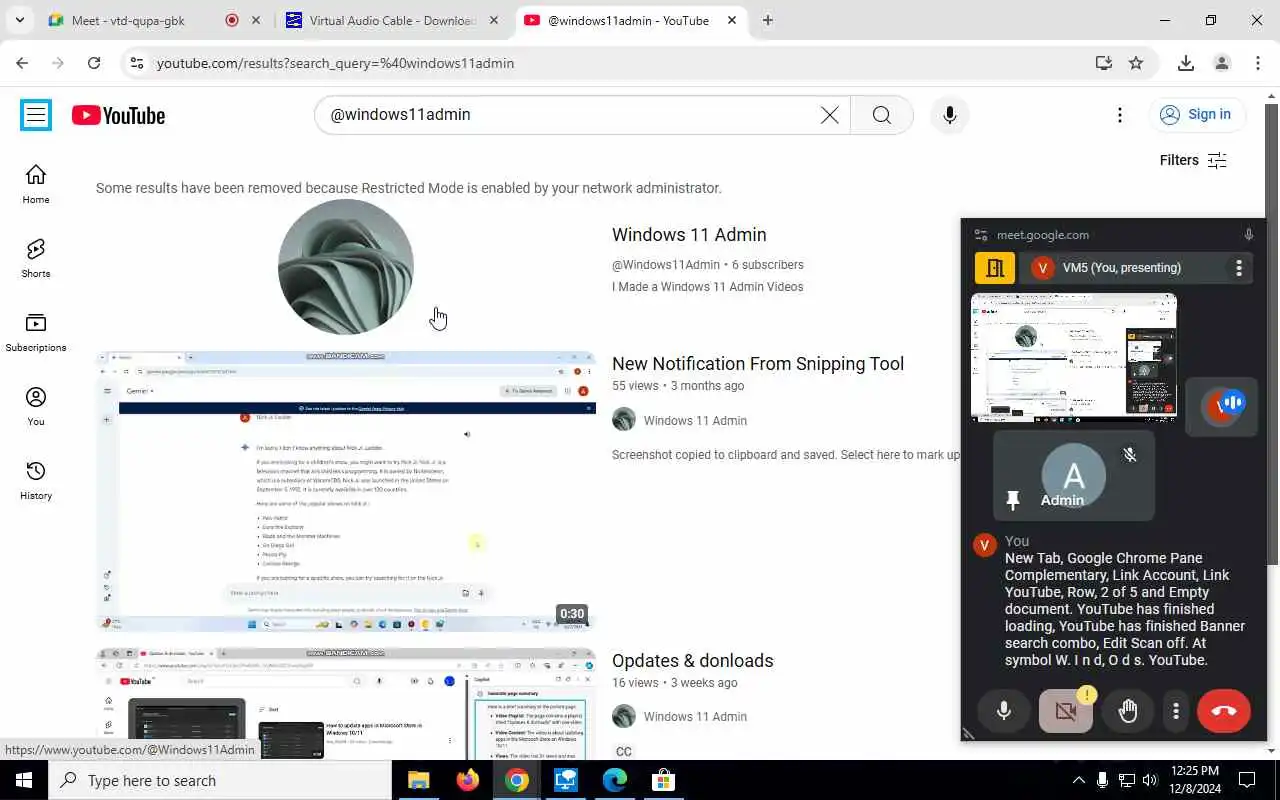Image resolution: width=1280 pixels, height=800 pixels.
Task: Open New Notification From Snipping Tool title
Action: (758, 364)
